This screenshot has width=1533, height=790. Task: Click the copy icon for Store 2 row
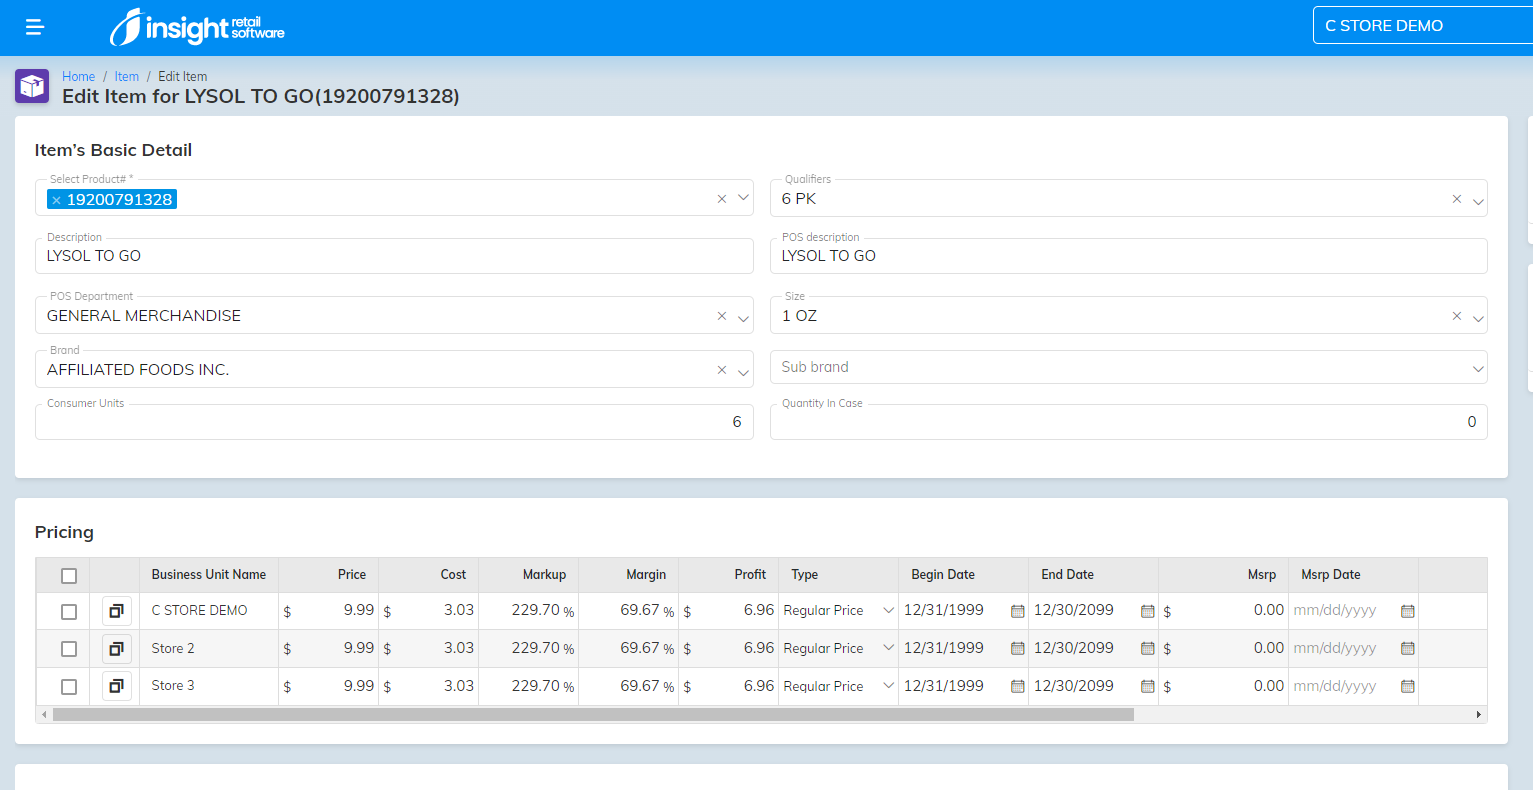[x=117, y=649]
